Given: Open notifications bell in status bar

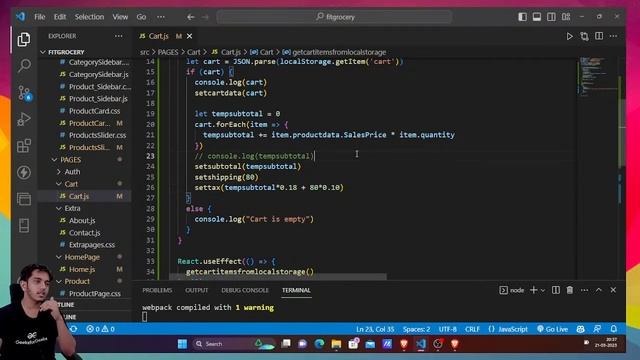Looking at the screenshot, I should point(613,329).
